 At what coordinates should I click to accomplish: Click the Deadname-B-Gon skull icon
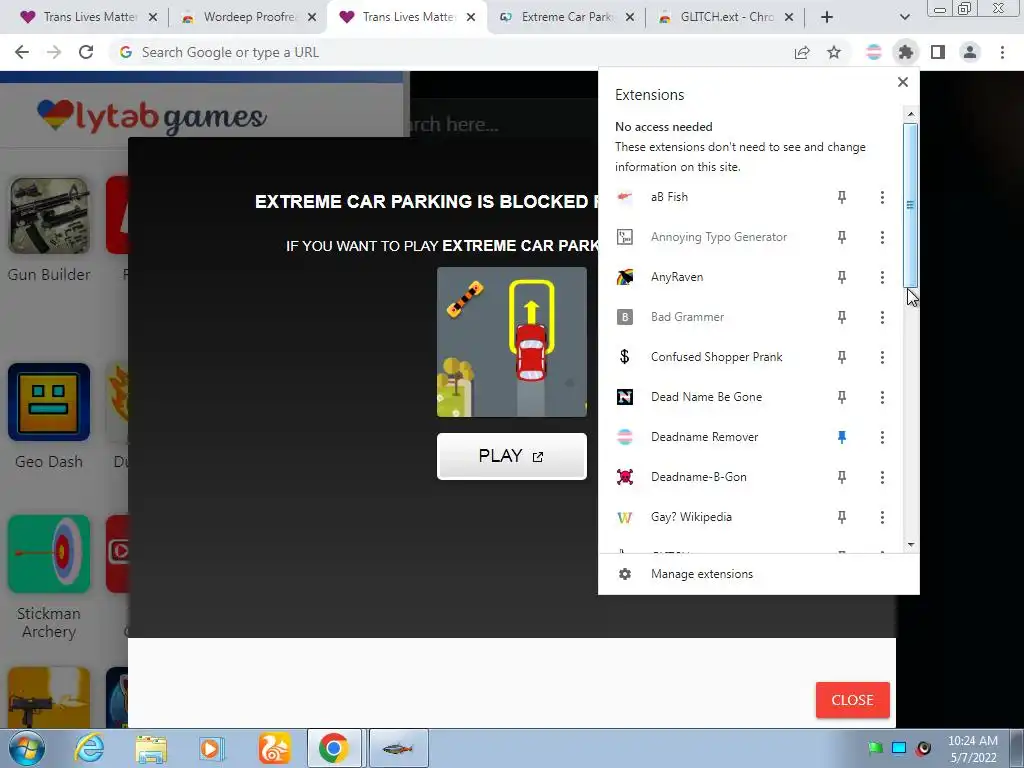tap(625, 477)
